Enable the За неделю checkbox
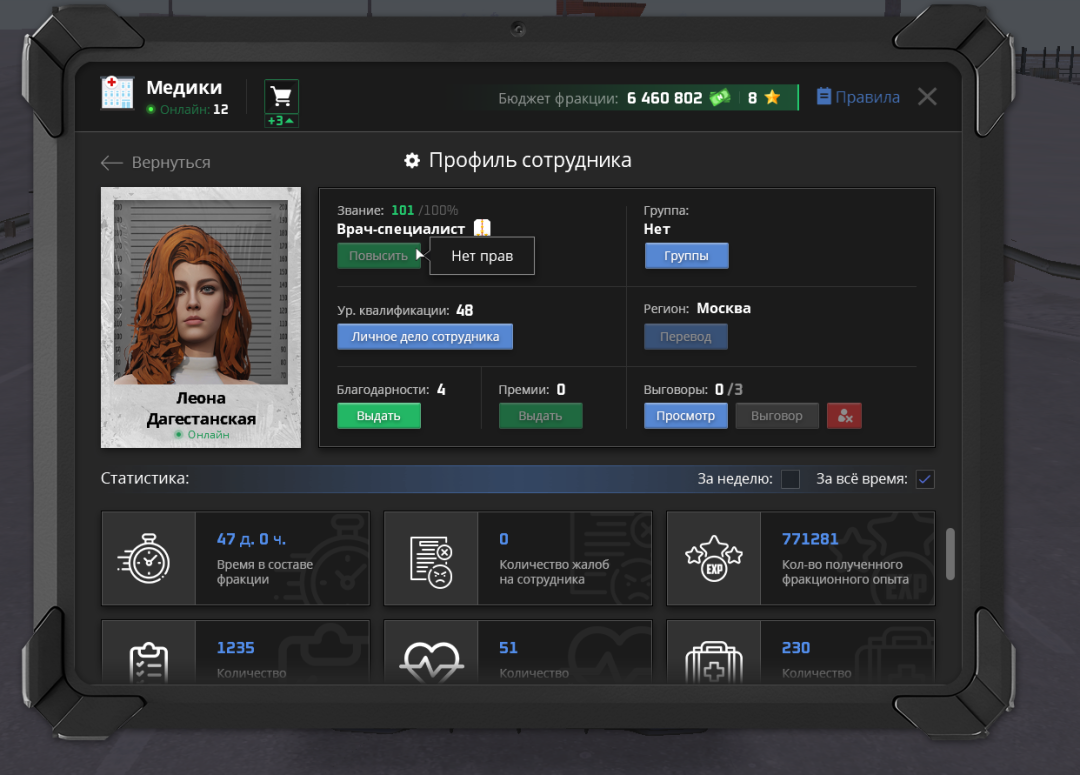This screenshot has width=1080, height=775. click(x=790, y=479)
